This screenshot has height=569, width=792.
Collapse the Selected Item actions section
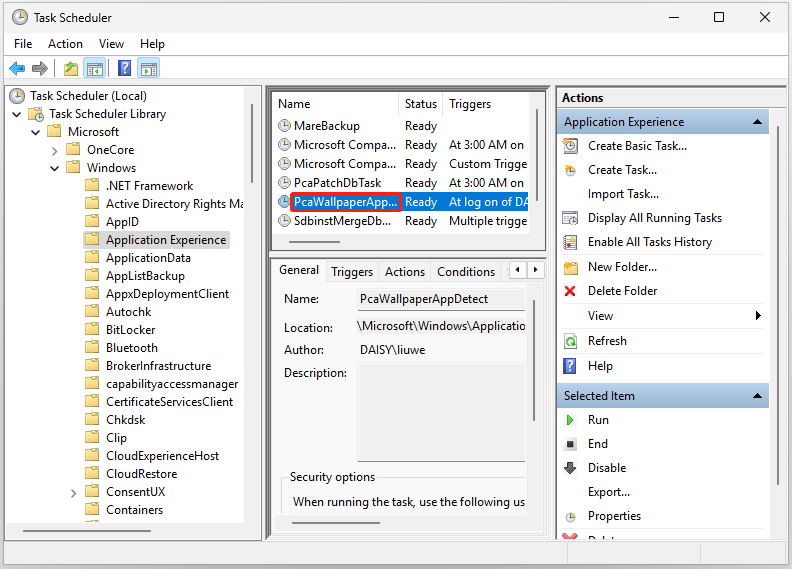pos(757,396)
